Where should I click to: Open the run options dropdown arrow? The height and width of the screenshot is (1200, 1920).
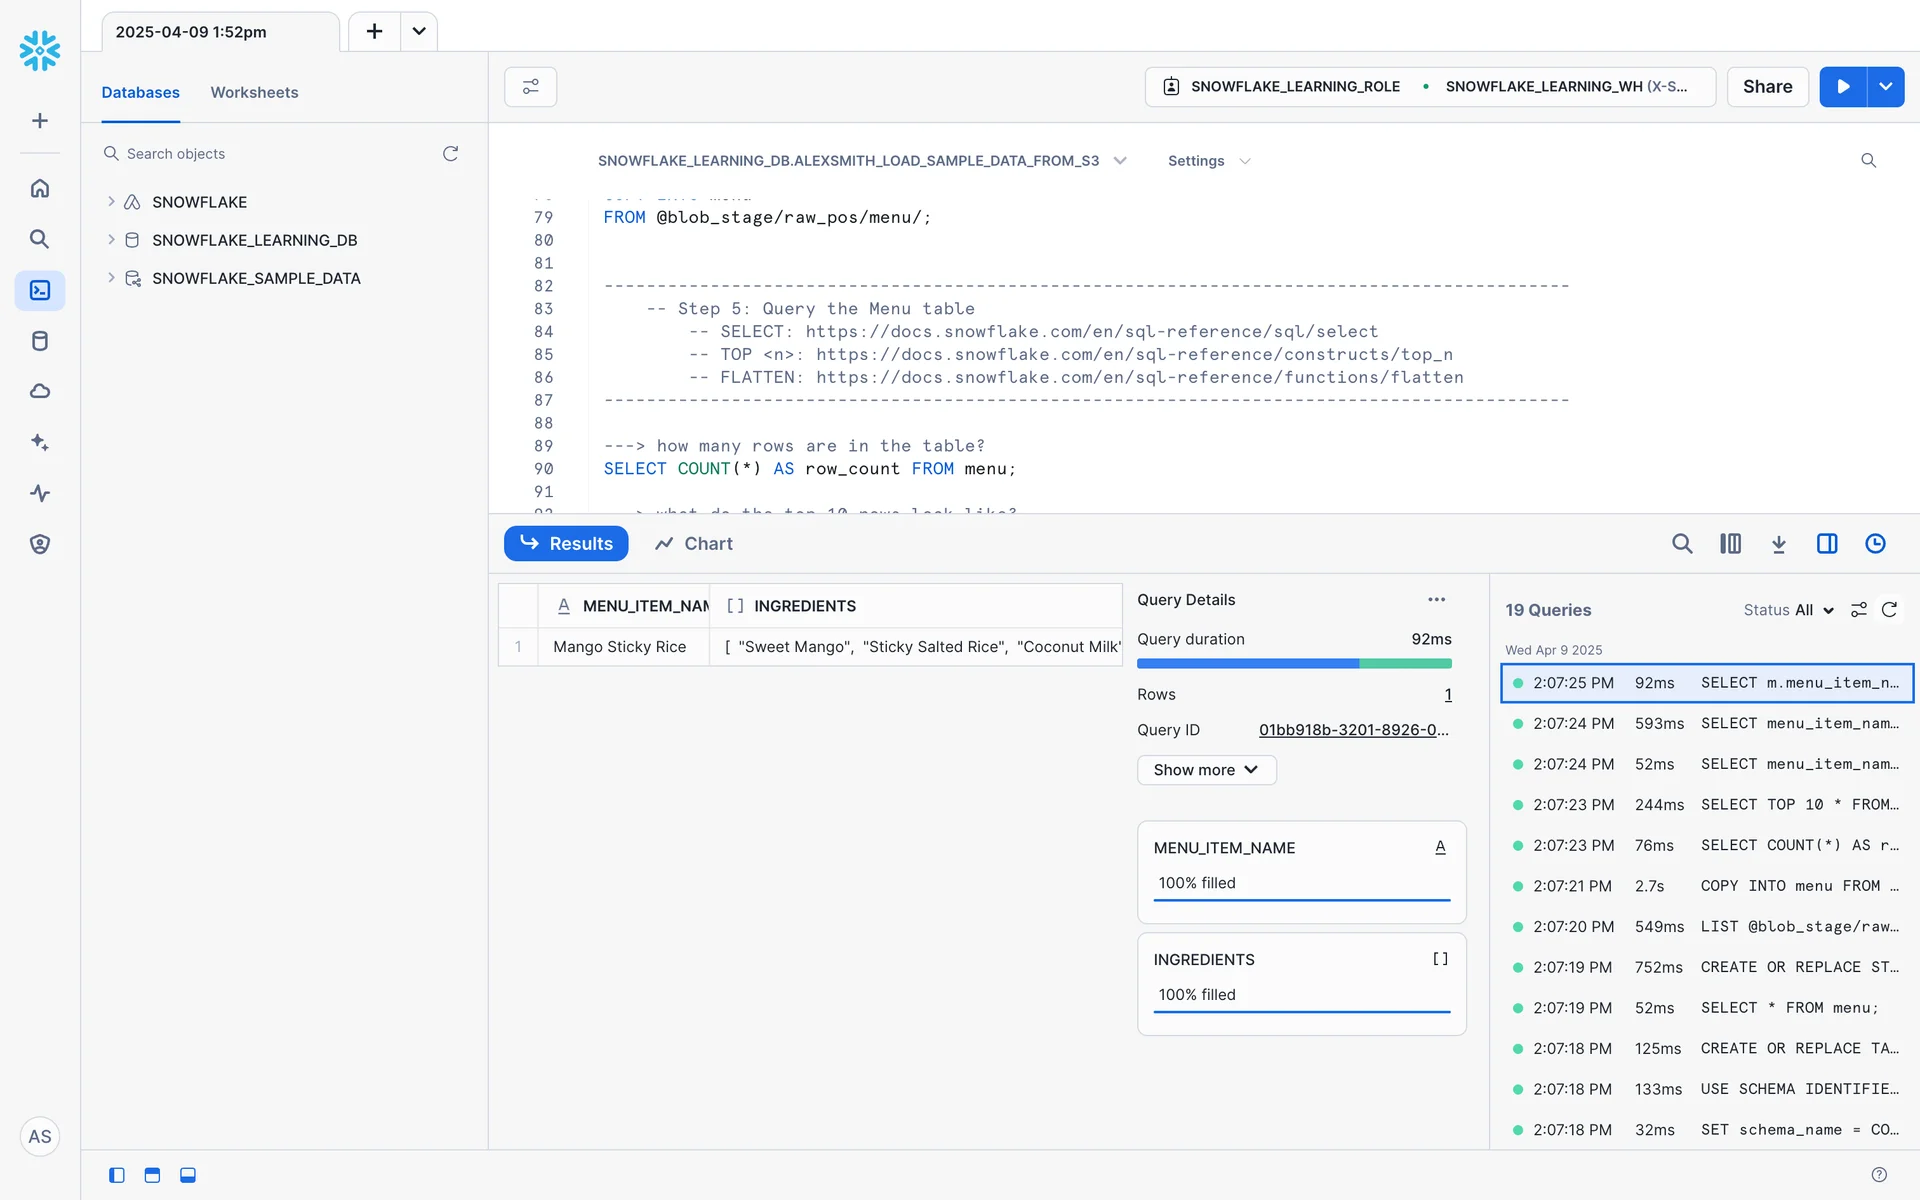[1885, 87]
